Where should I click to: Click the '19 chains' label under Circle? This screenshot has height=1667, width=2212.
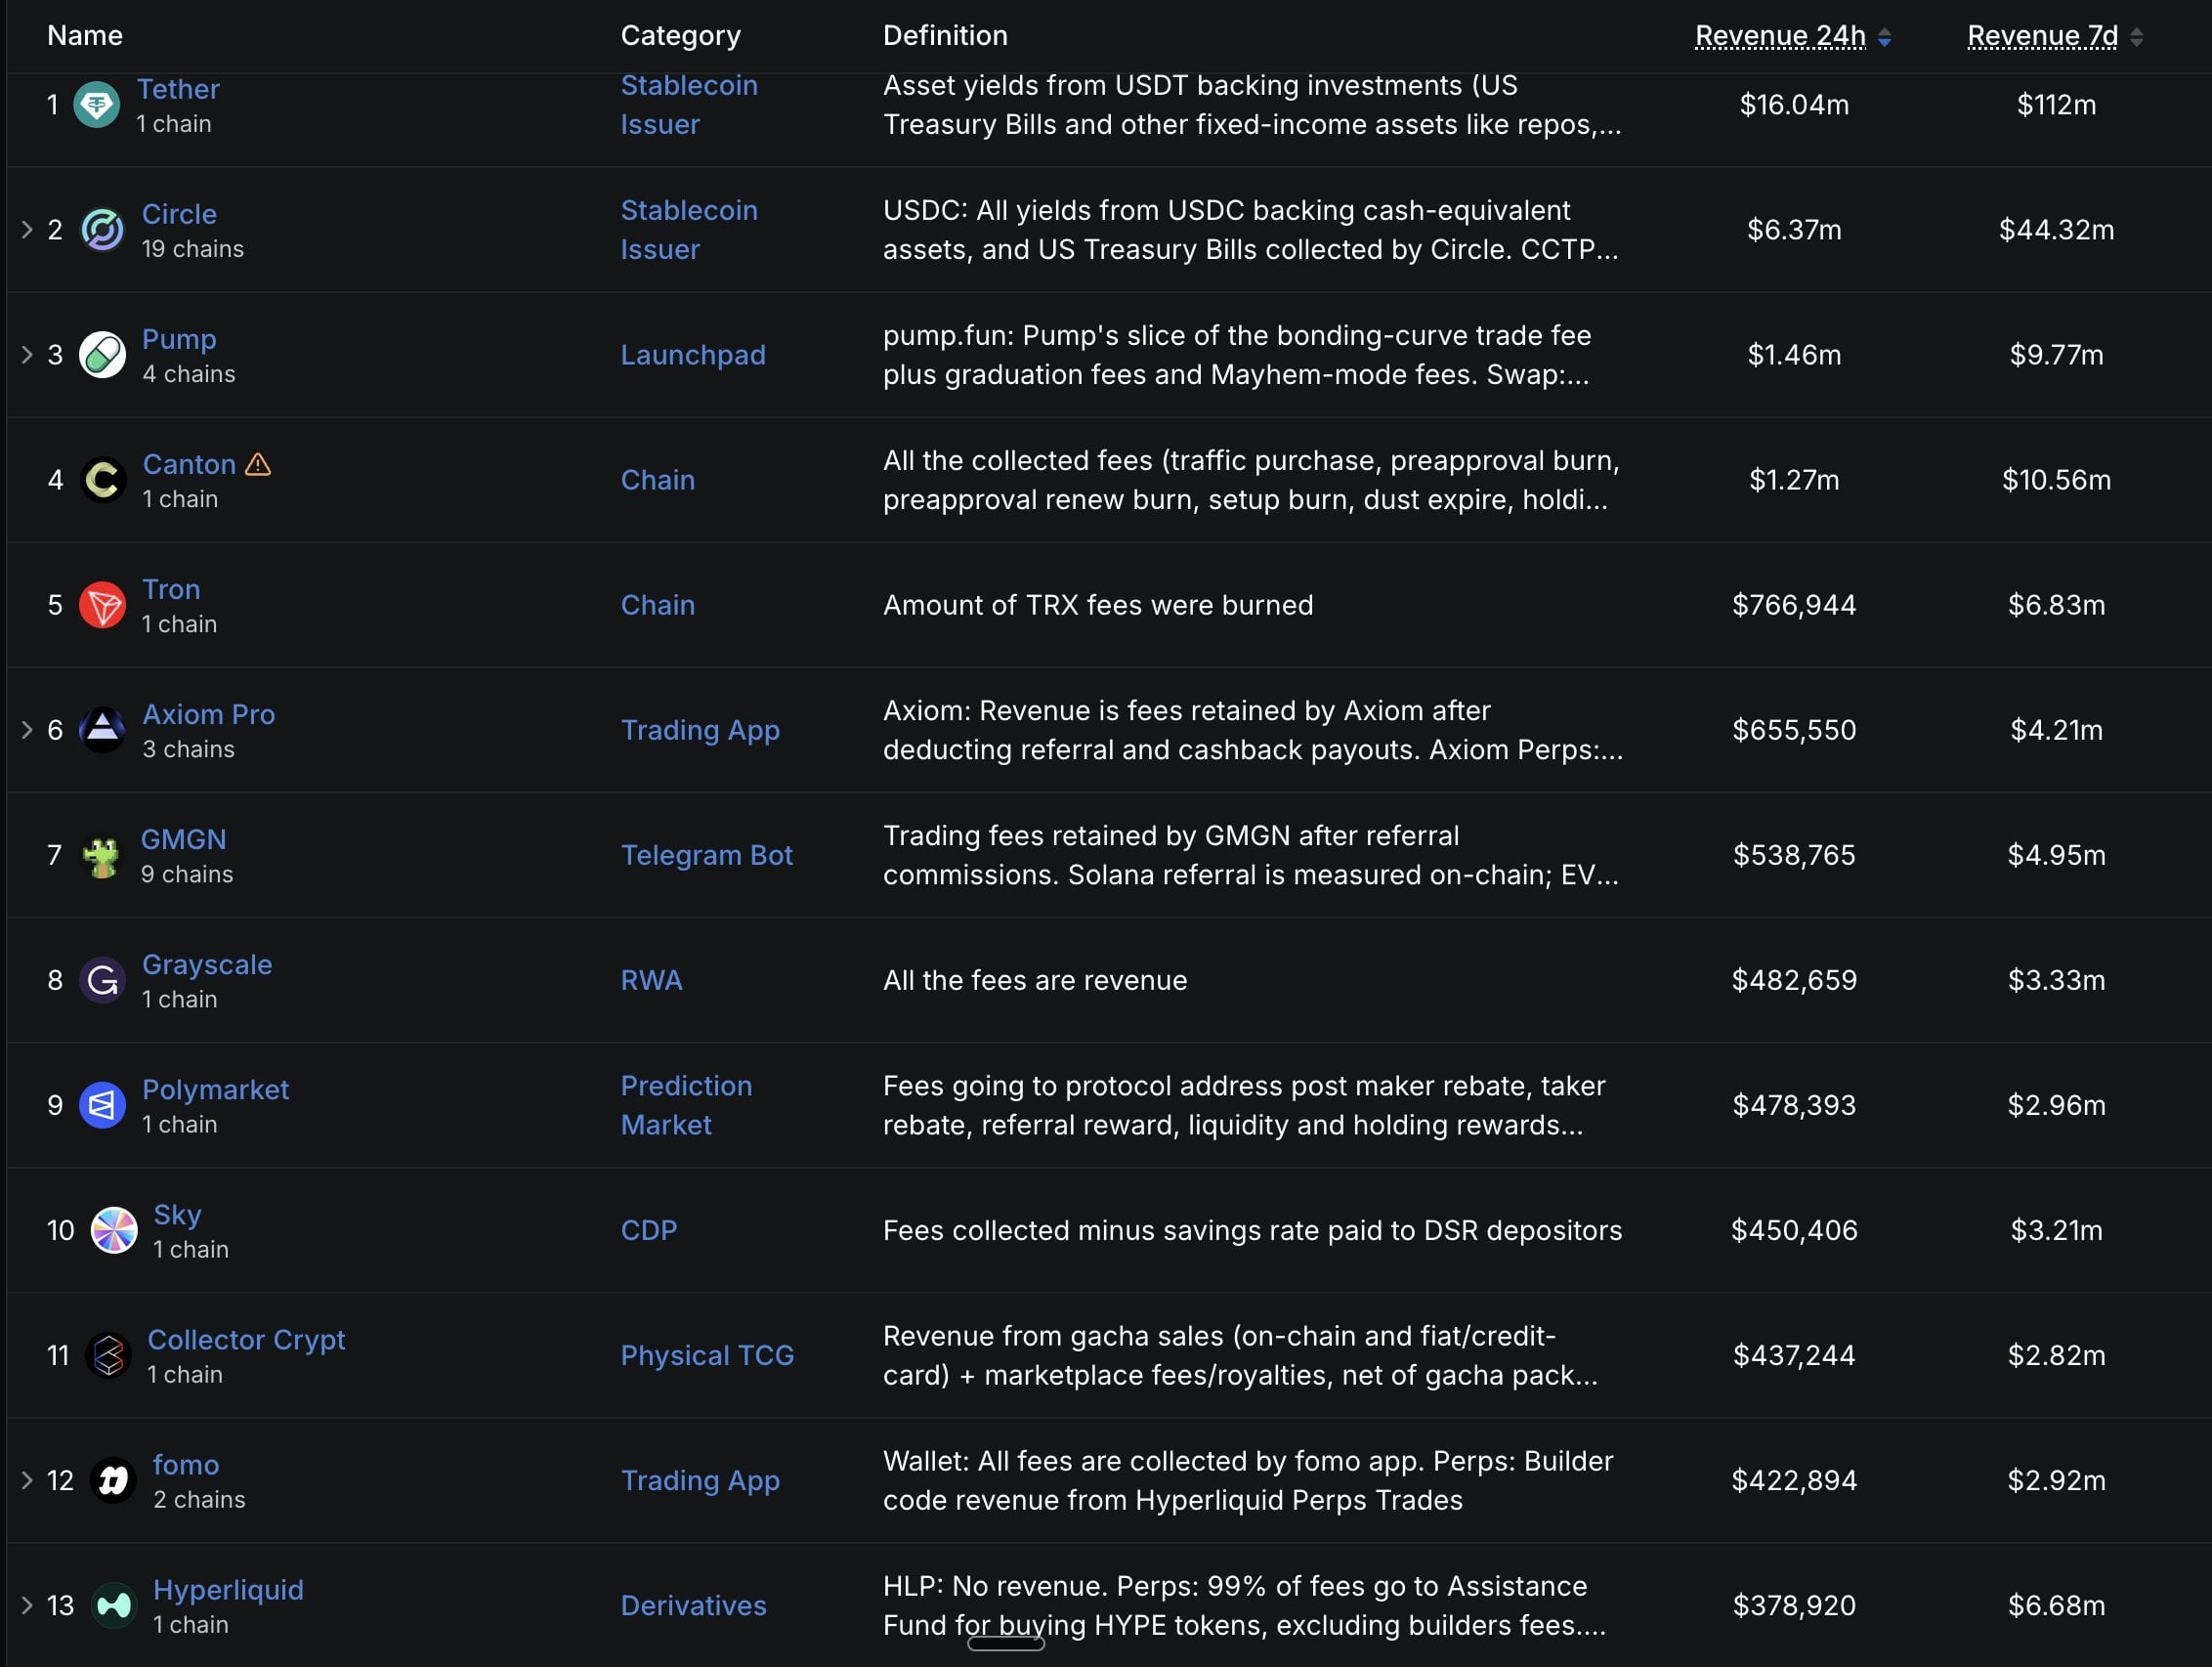pyautogui.click(x=192, y=248)
